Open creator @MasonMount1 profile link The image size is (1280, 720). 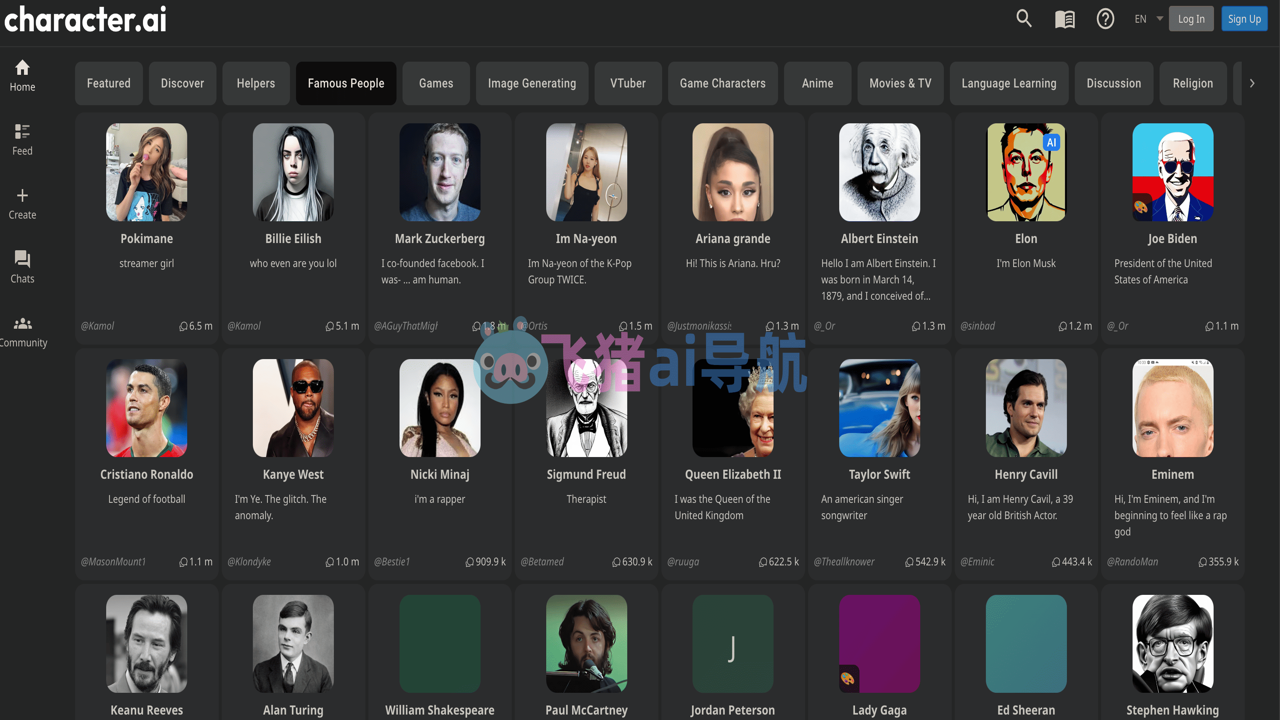113,562
